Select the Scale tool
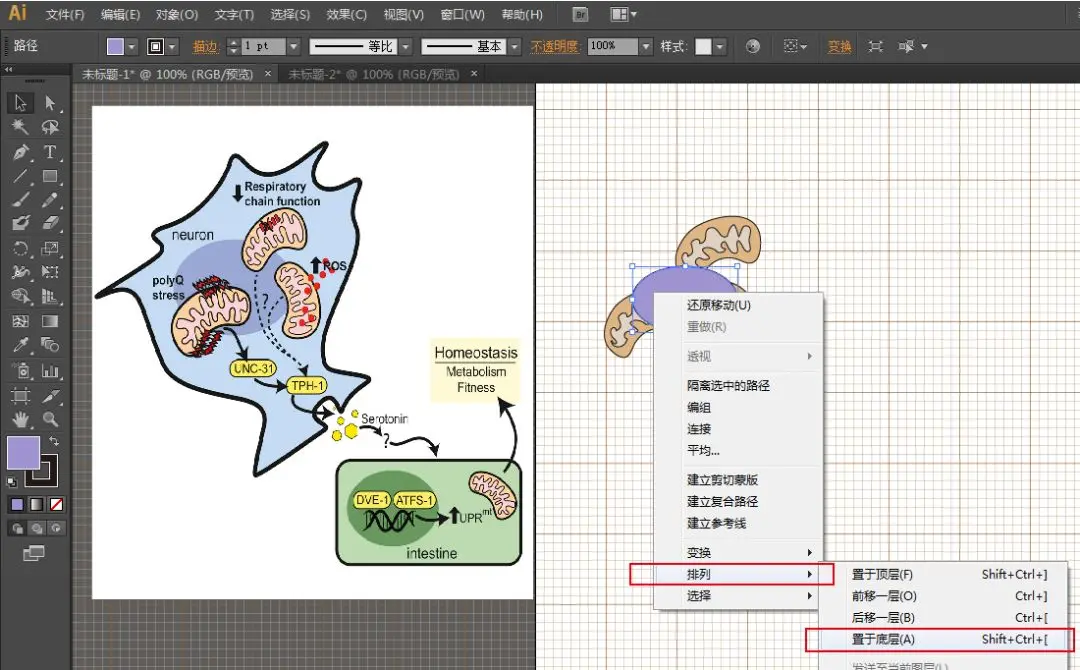1080x670 pixels. click(50, 248)
